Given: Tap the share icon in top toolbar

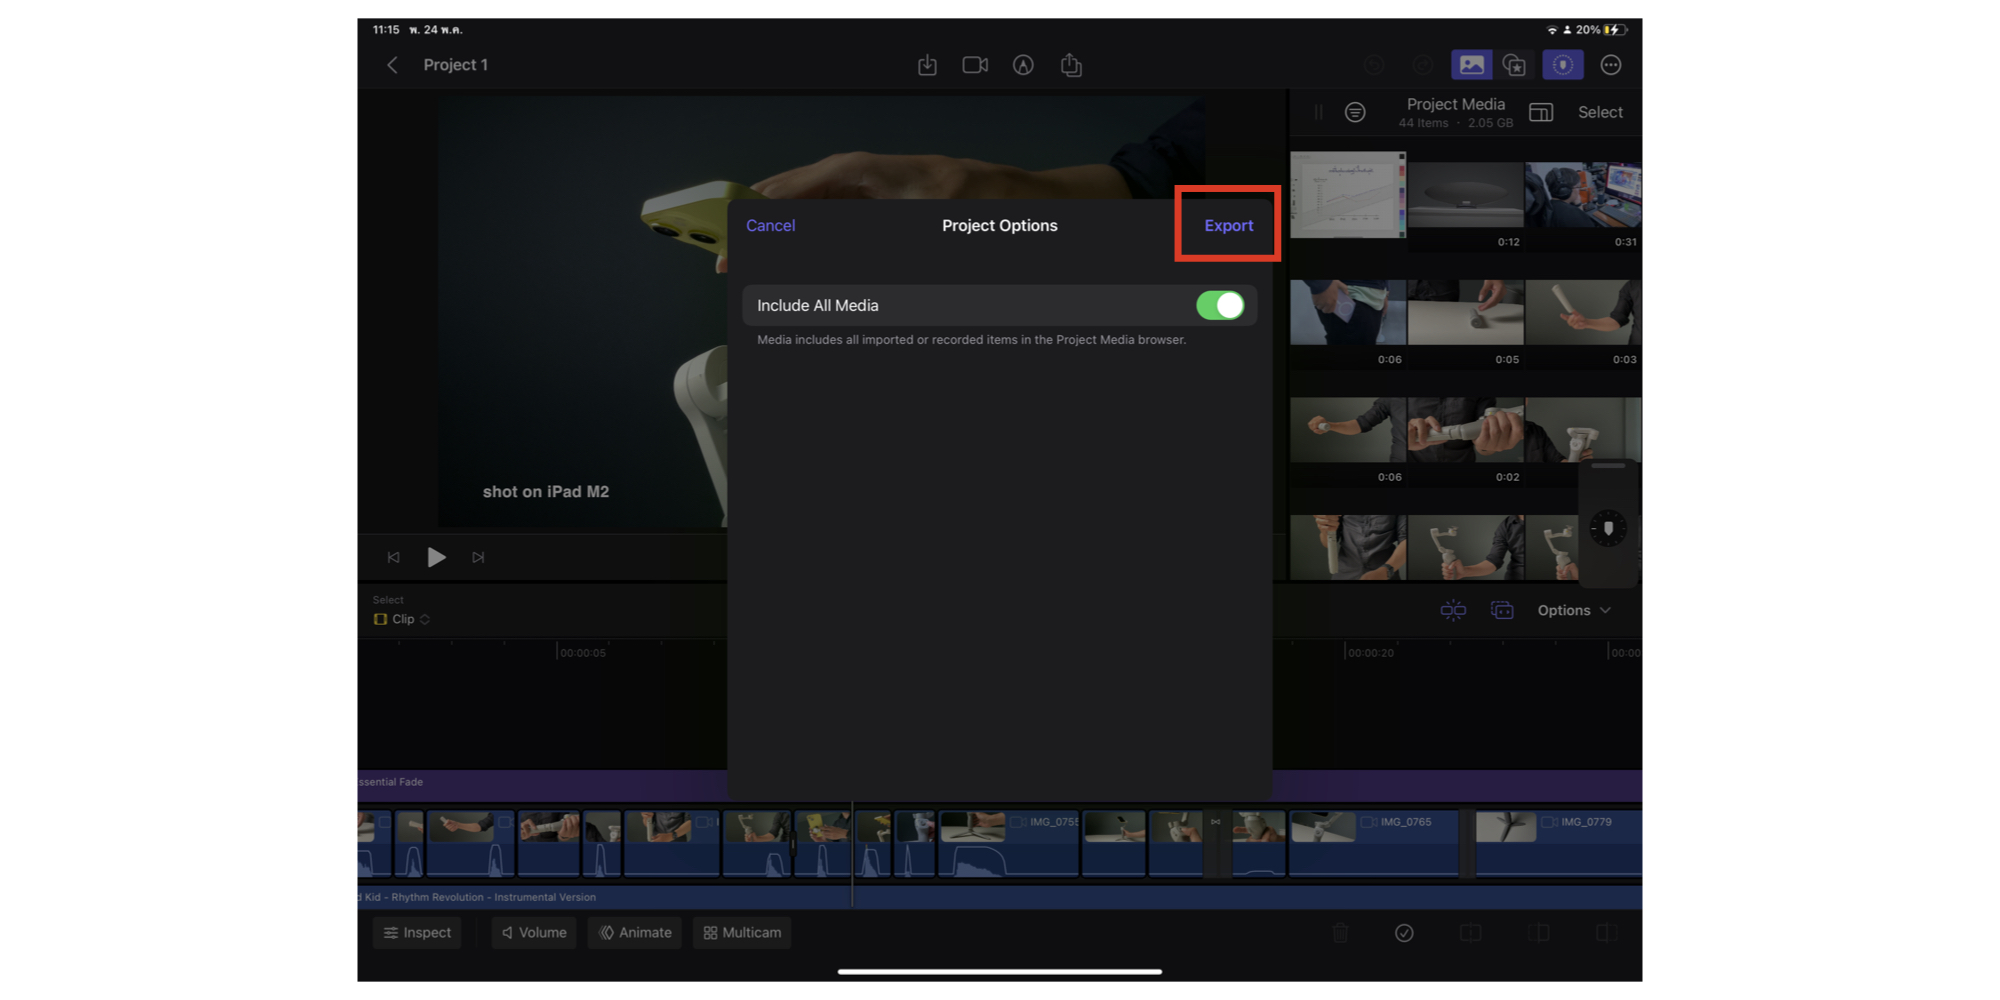Looking at the screenshot, I should coord(1071,65).
